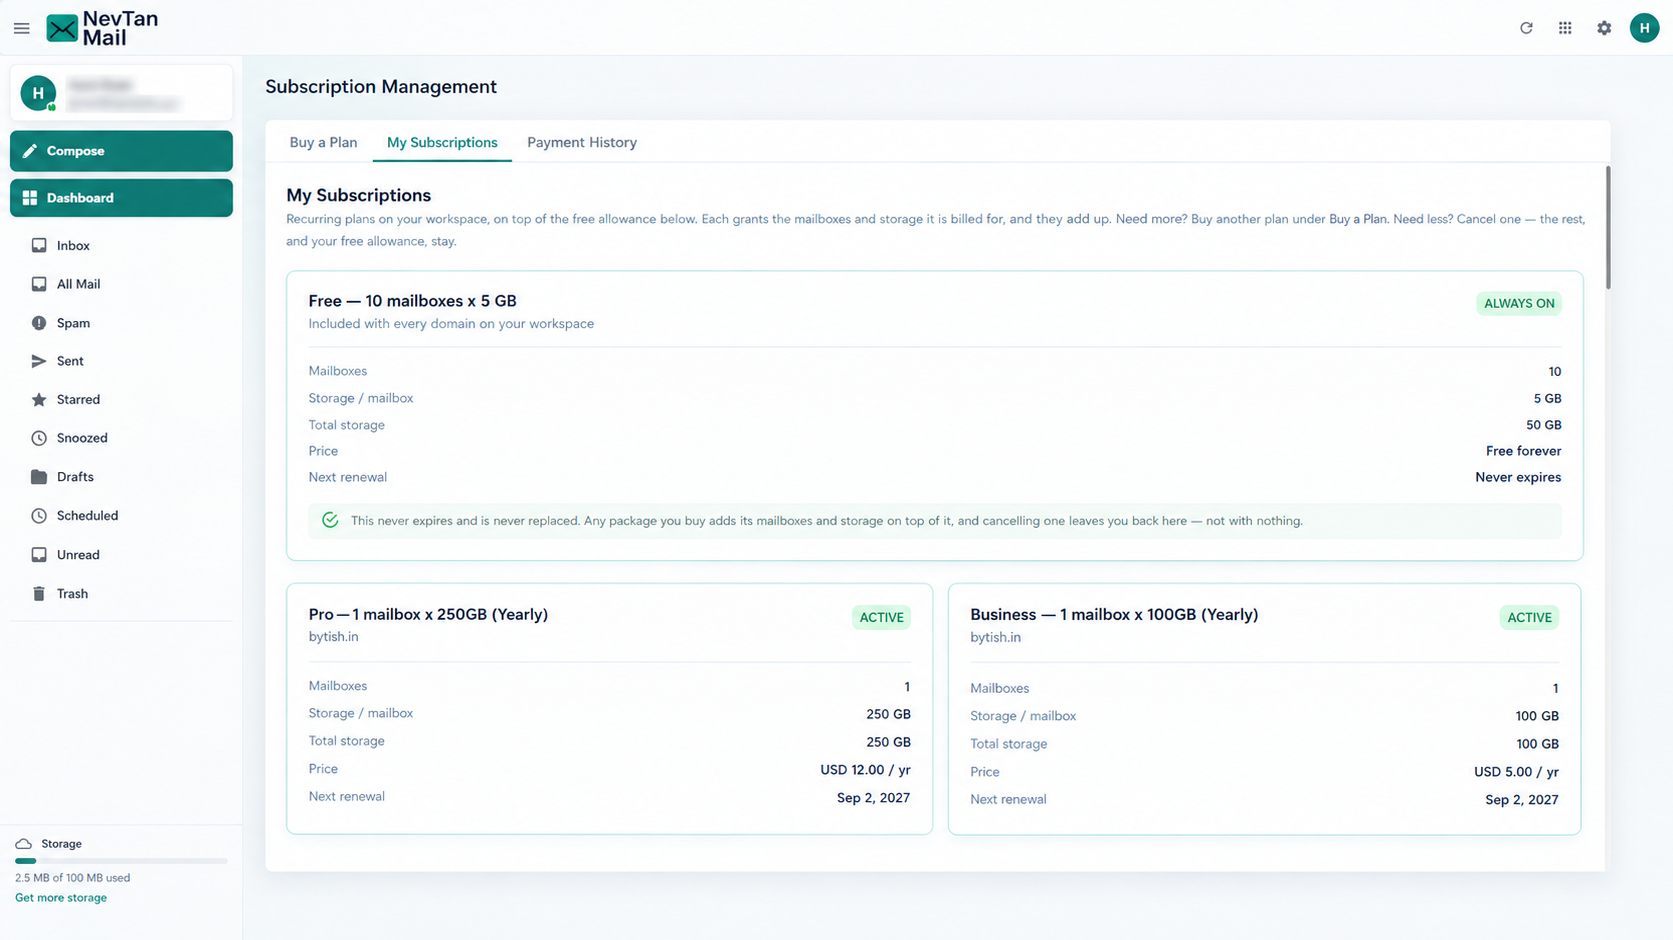Click the Get more storage link
This screenshot has height=940, width=1673.
[61, 898]
